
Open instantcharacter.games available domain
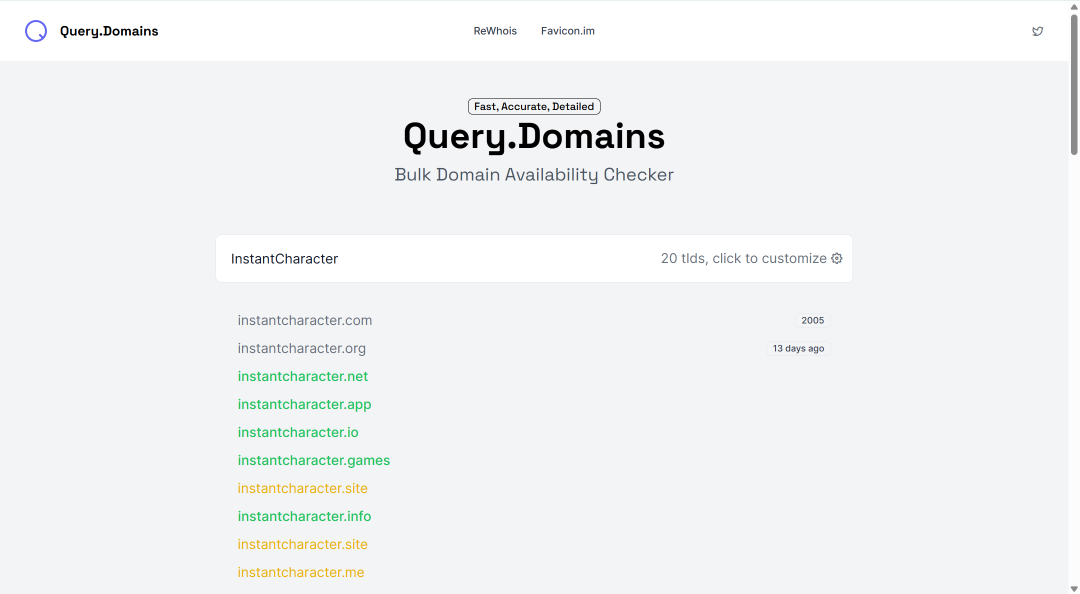pos(313,460)
